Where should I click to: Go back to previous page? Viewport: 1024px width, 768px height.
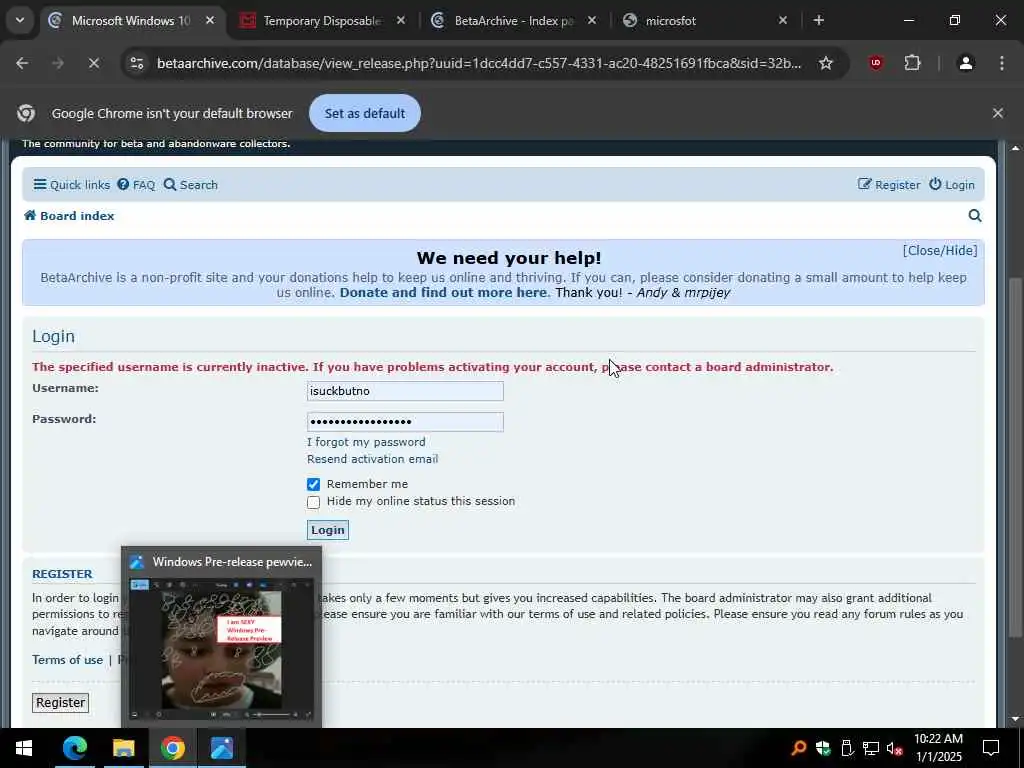point(22,63)
